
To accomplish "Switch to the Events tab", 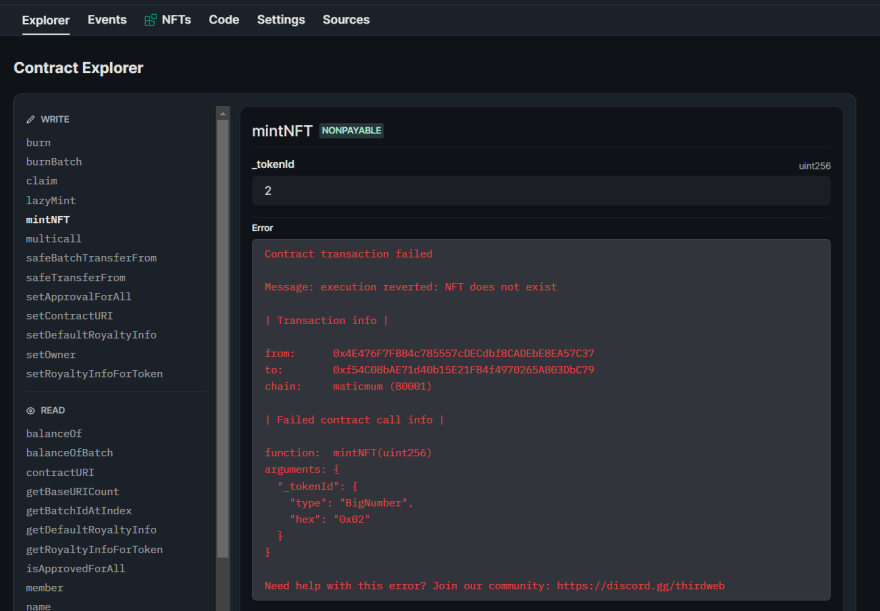I will [107, 20].
